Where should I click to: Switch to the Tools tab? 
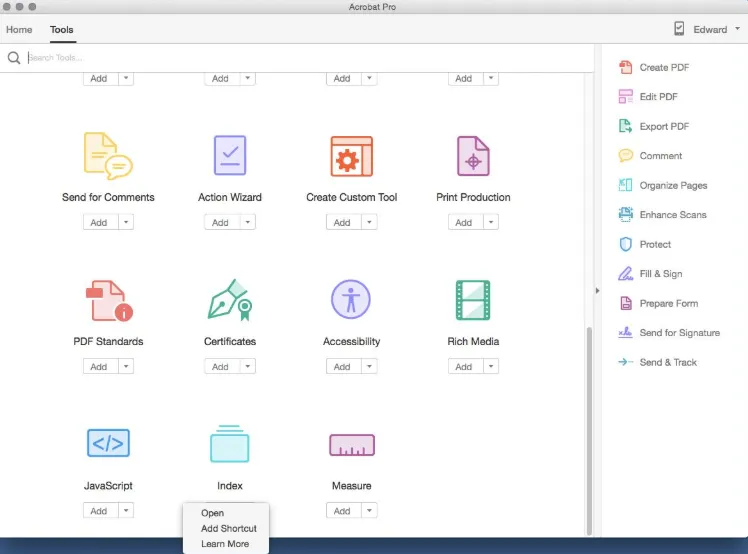pos(62,30)
